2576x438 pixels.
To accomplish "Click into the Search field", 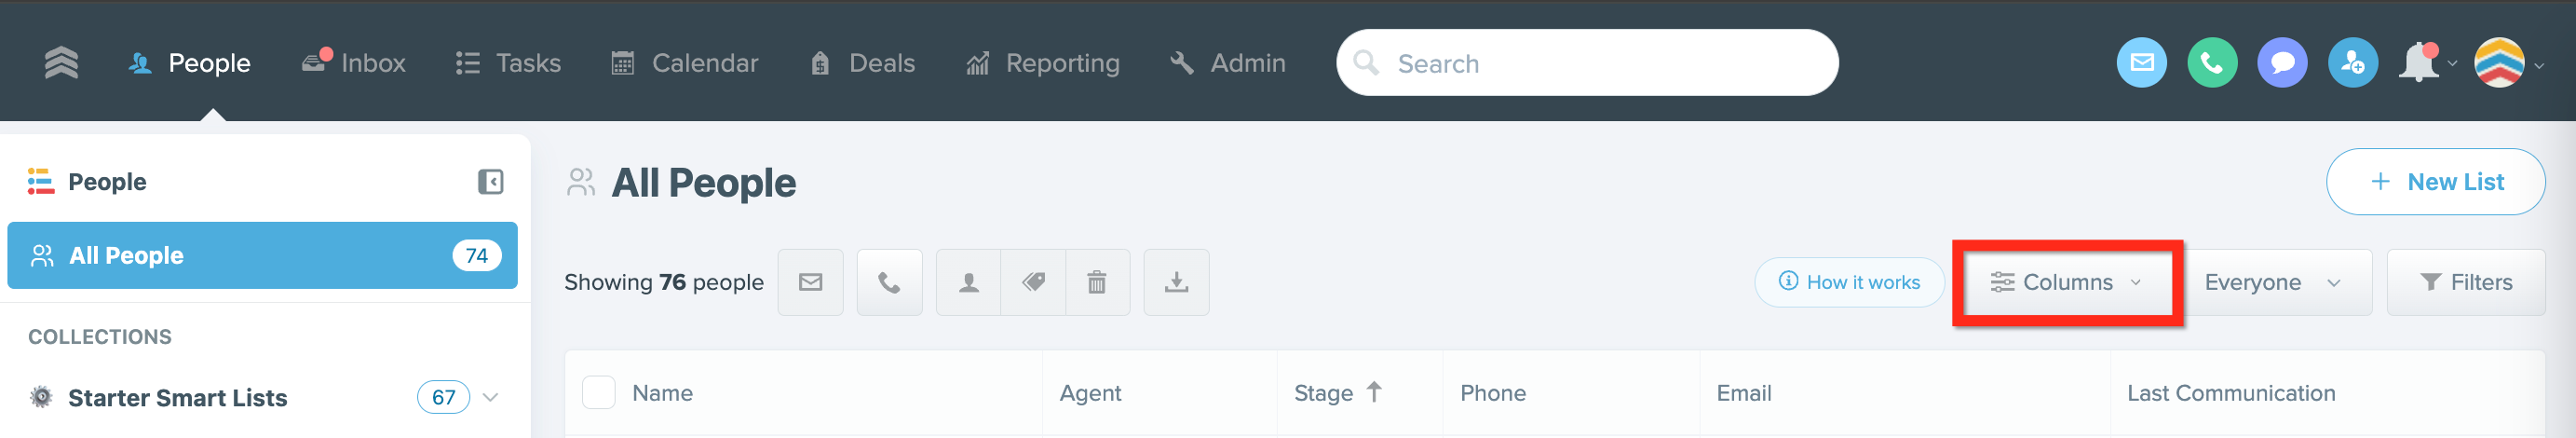I will (x=1587, y=63).
